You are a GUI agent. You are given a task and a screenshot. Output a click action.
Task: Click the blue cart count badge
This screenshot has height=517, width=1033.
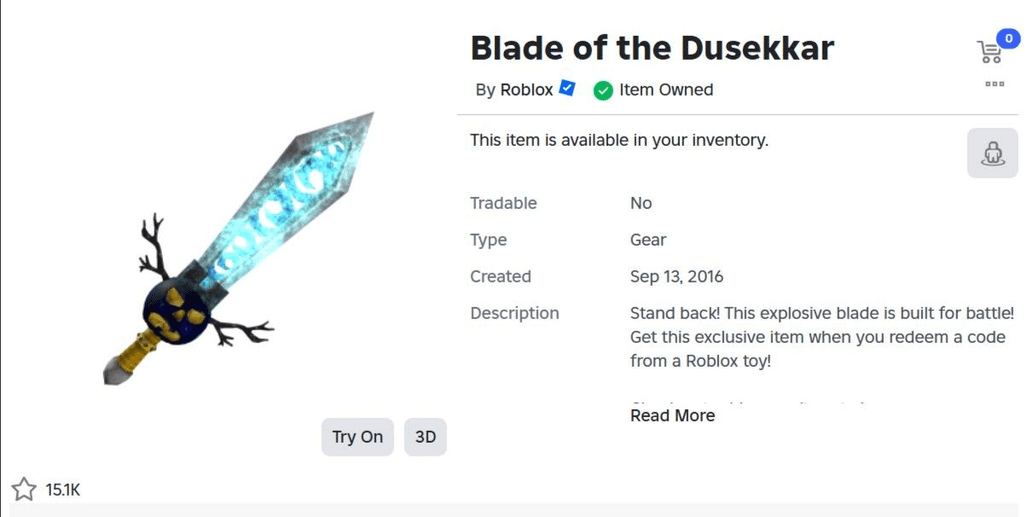click(1007, 39)
